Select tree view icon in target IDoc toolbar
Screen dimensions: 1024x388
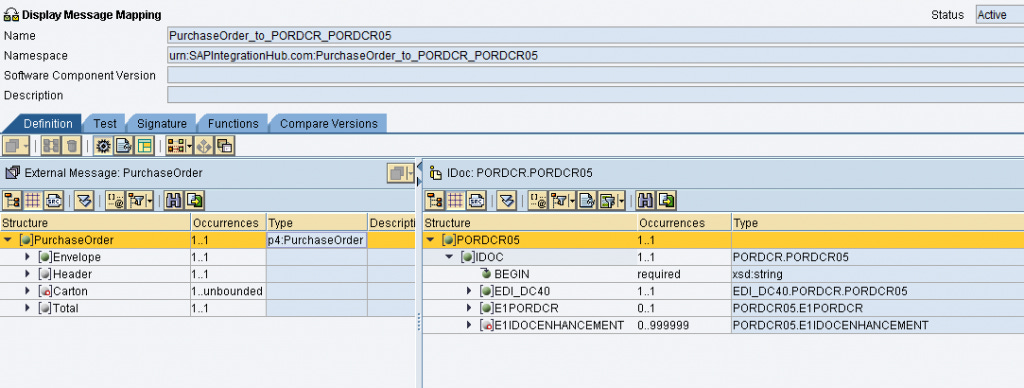[435, 200]
